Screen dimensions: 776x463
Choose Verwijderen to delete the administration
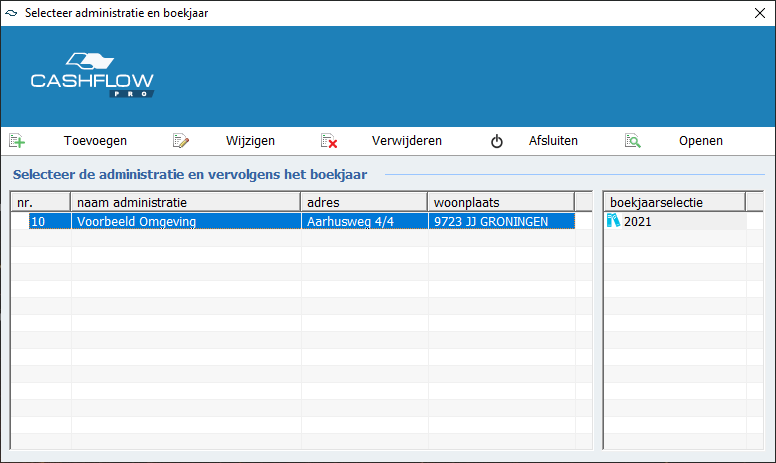[x=407, y=141]
